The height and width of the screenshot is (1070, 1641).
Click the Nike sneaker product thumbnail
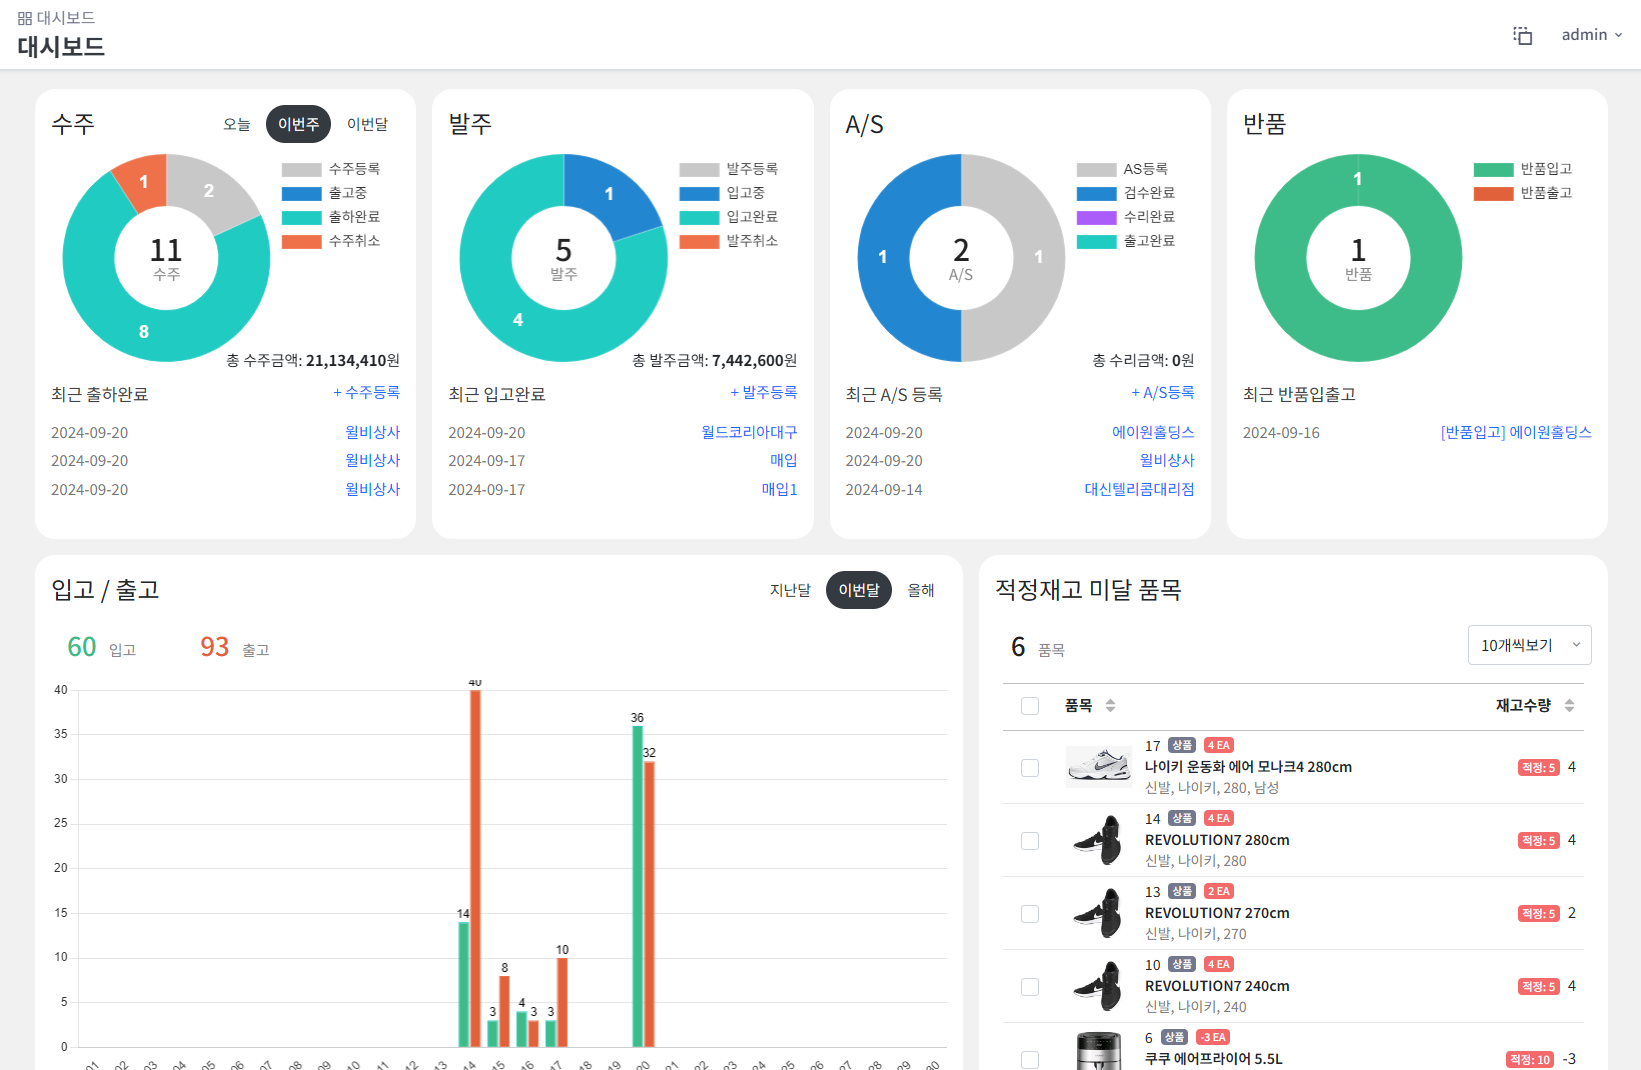tap(1098, 766)
